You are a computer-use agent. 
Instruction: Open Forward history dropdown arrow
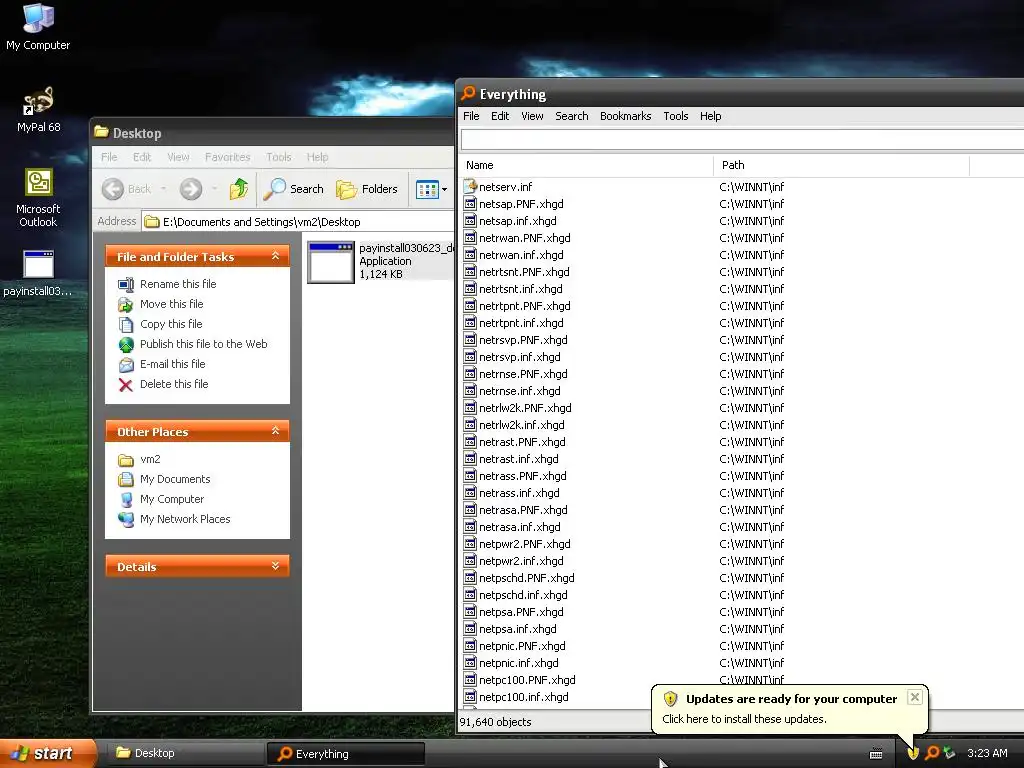[x=214, y=189]
